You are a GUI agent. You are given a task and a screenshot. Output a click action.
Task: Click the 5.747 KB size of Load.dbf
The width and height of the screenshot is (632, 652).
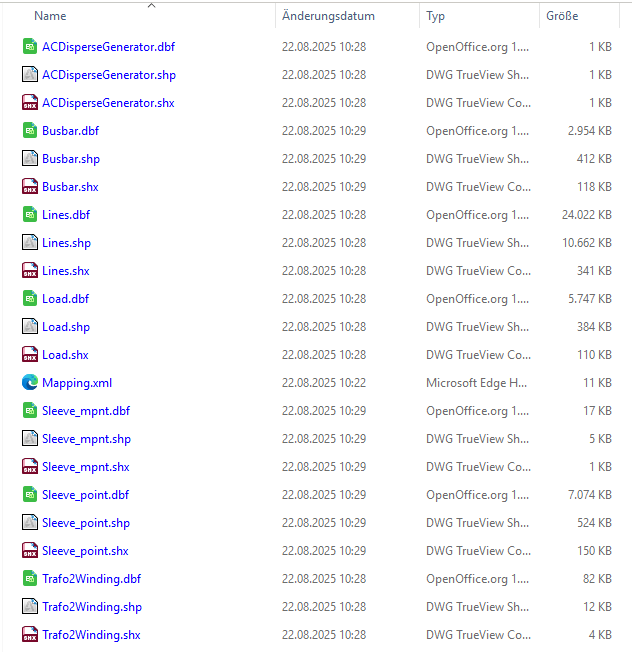click(590, 299)
